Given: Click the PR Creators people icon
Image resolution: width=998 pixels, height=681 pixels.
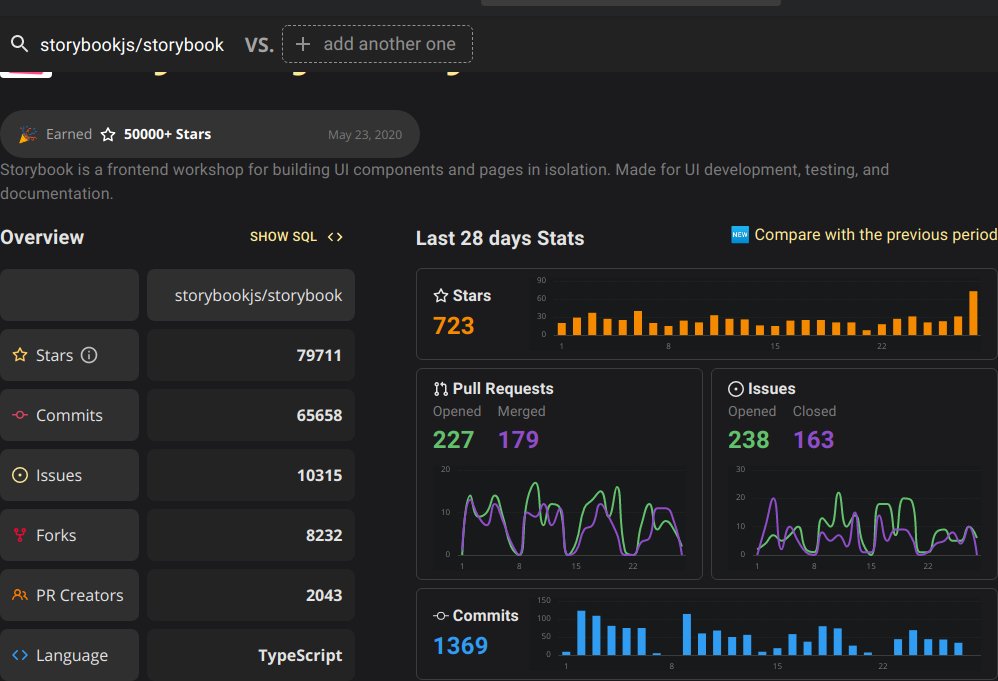Looking at the screenshot, I should (x=20, y=595).
